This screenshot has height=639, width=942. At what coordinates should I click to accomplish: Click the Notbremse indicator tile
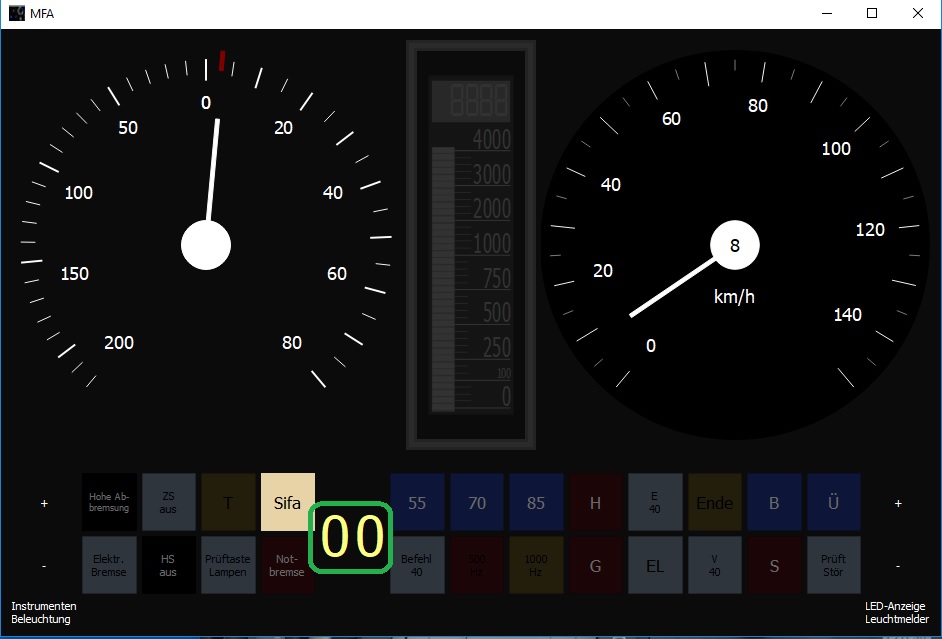tap(286, 565)
